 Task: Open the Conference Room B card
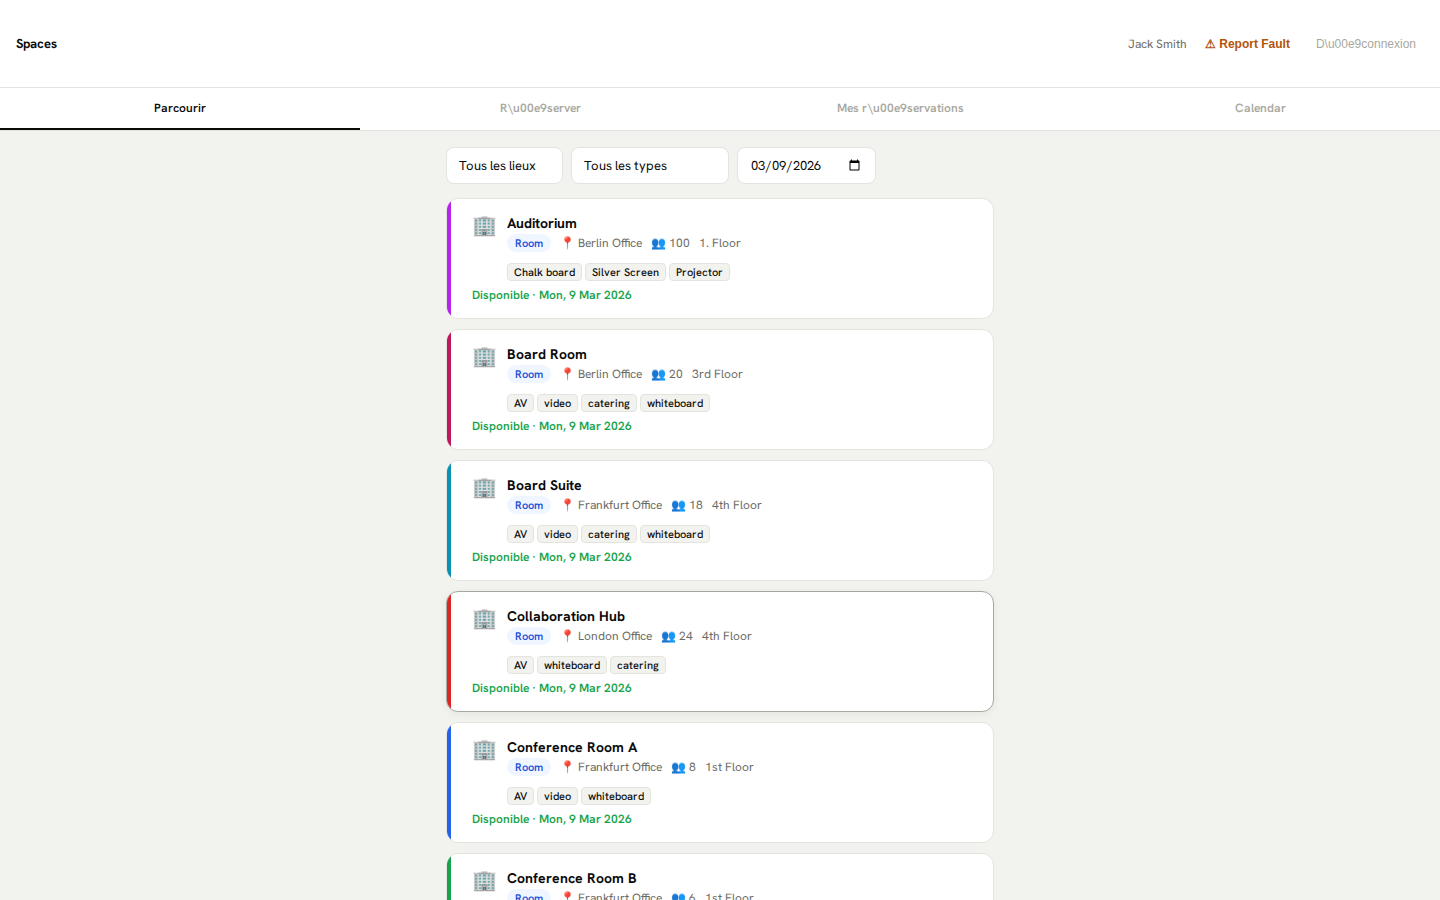coord(720,878)
